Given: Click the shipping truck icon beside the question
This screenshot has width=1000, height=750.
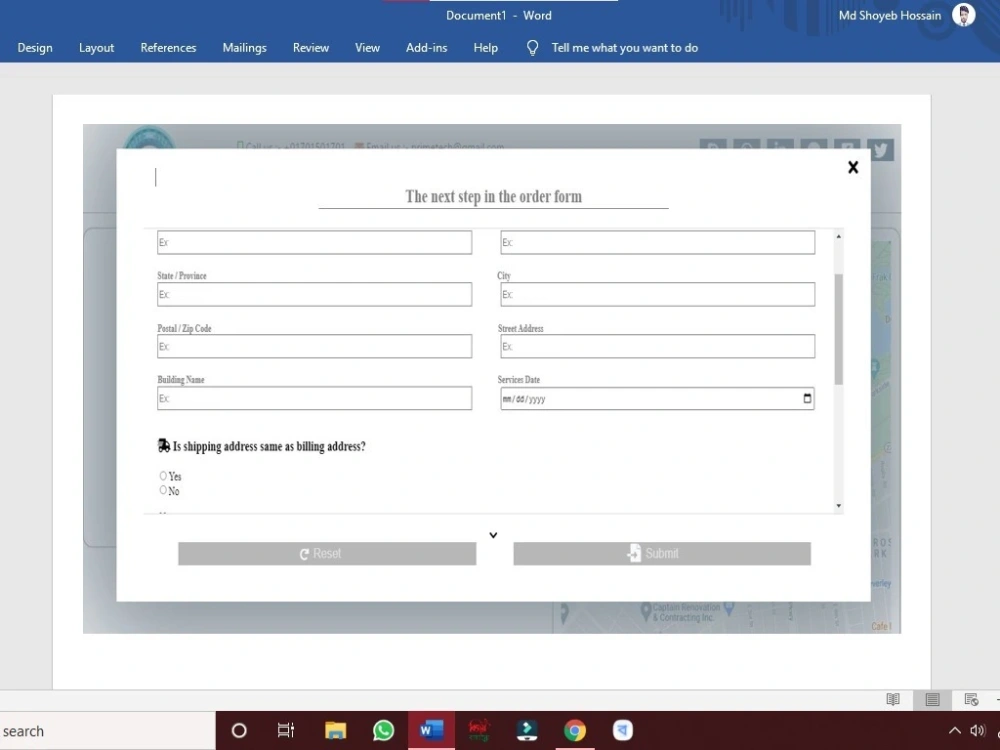Looking at the screenshot, I should pos(164,446).
